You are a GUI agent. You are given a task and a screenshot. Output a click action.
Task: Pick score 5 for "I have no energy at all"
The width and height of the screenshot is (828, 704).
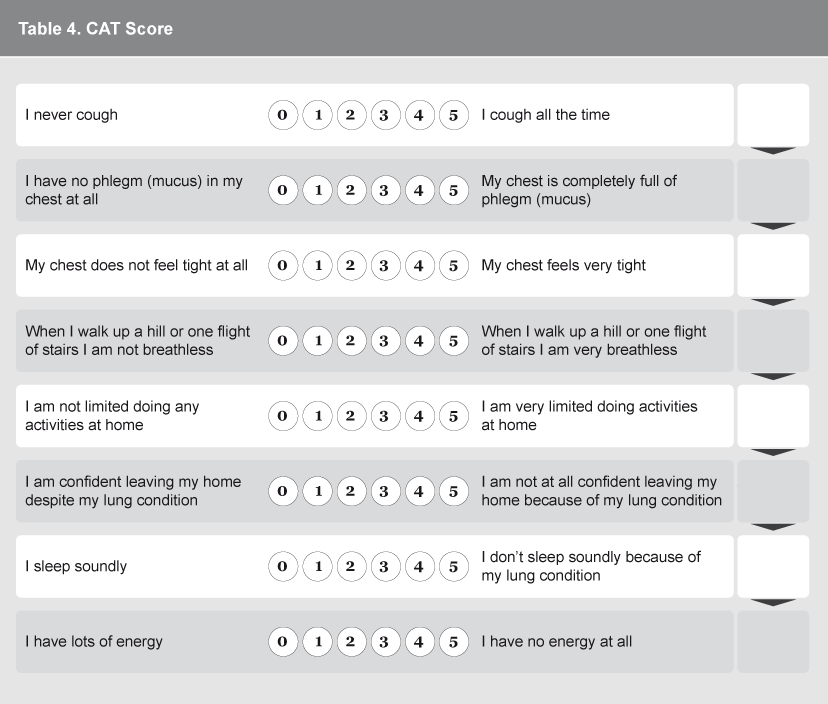click(453, 642)
